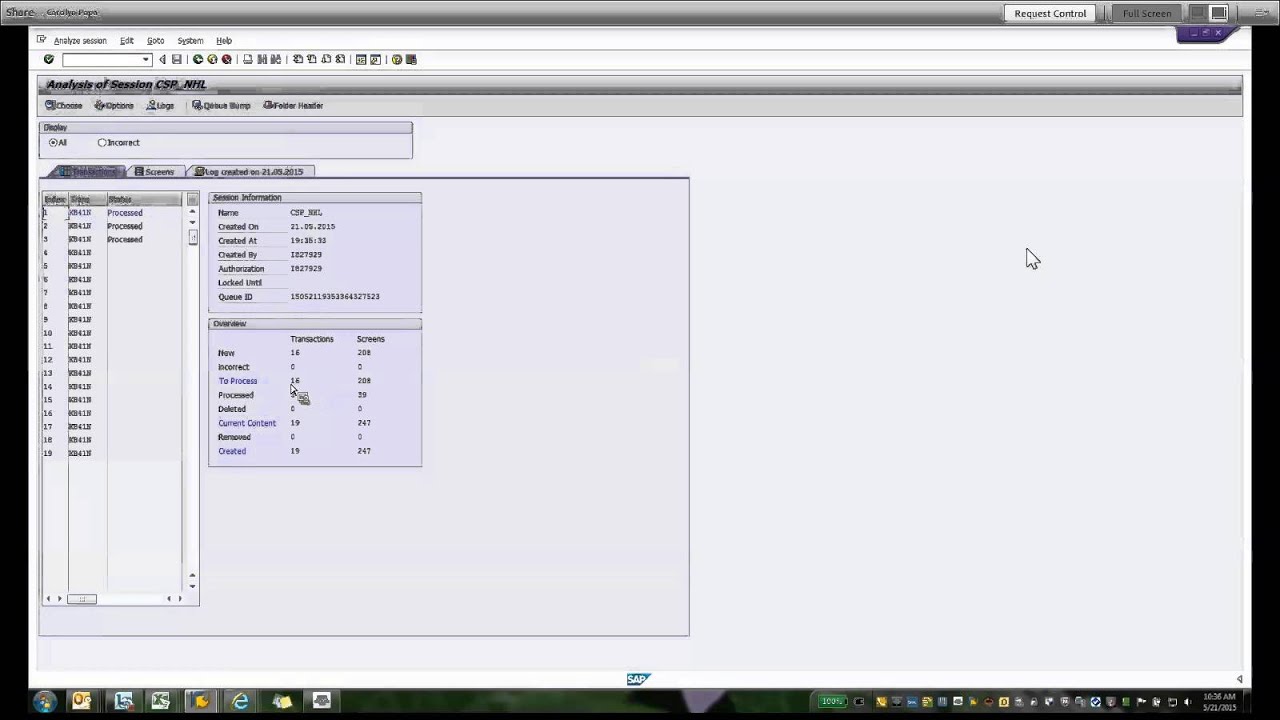Click the red Cancel icon

tap(226, 60)
